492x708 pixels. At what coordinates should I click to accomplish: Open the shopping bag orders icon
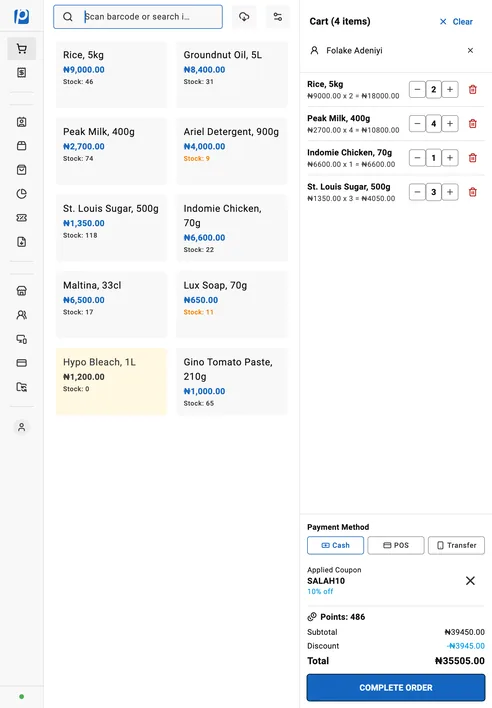pyautogui.click(x=21, y=170)
